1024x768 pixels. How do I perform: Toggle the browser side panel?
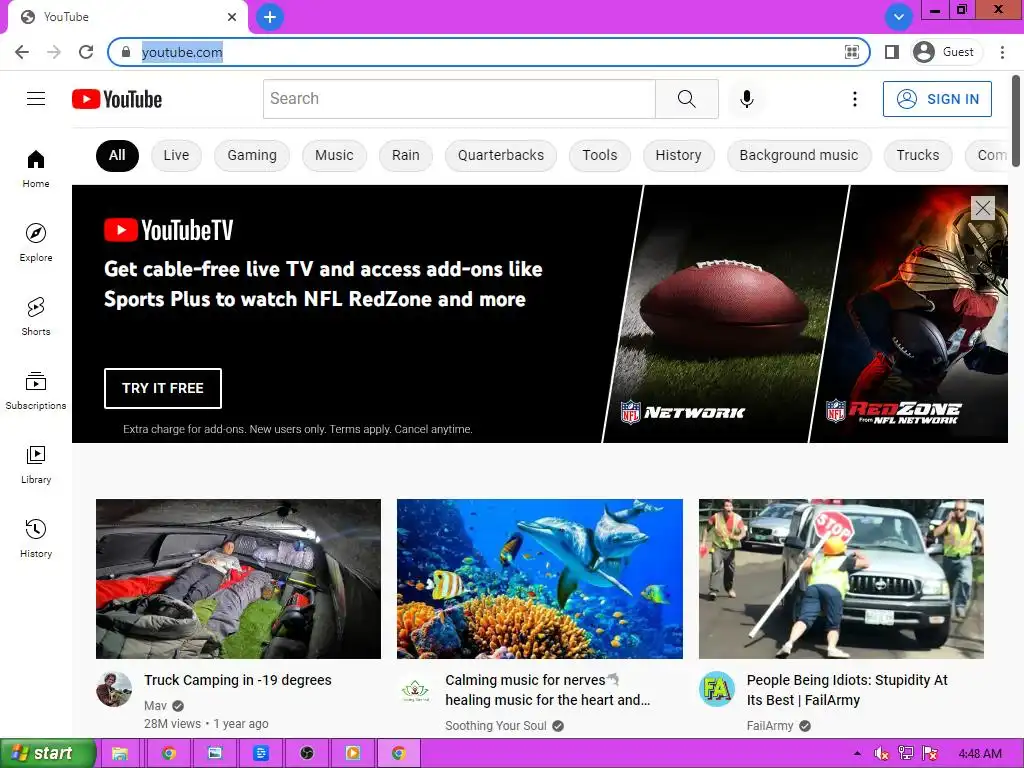[891, 52]
